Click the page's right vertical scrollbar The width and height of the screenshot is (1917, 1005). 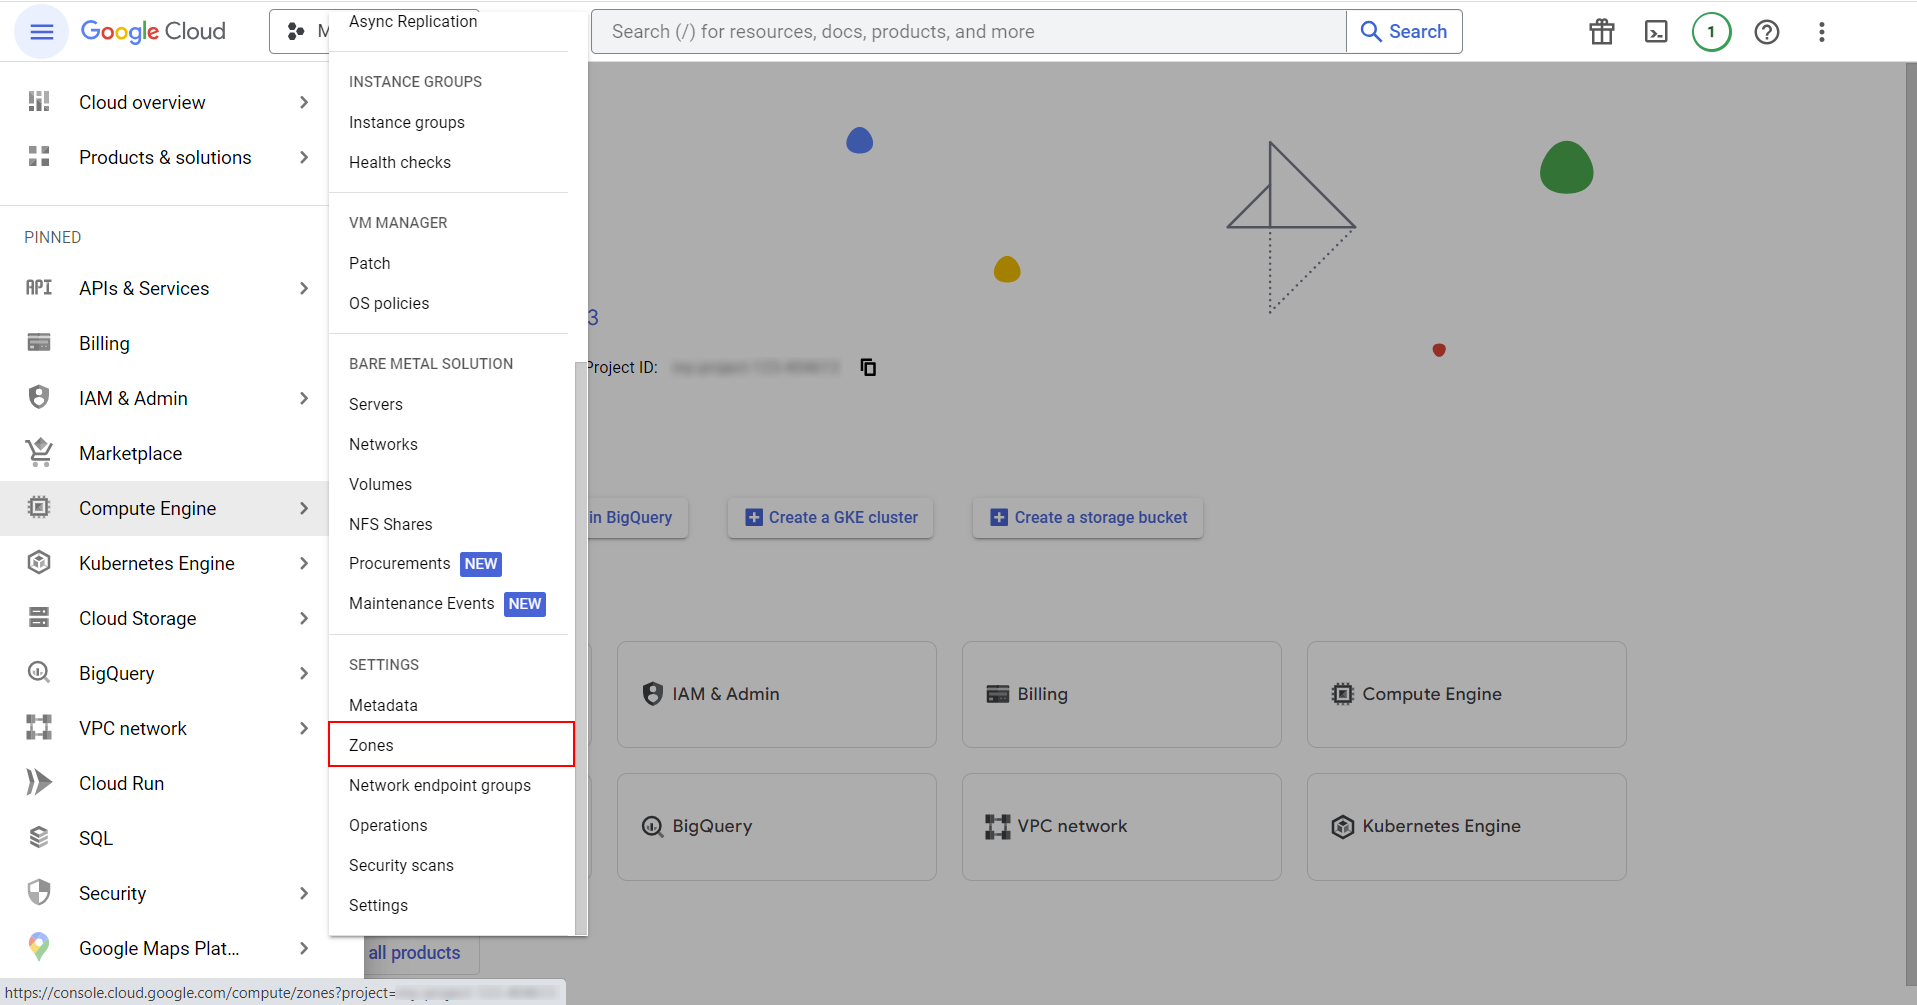pyautogui.click(x=1911, y=525)
